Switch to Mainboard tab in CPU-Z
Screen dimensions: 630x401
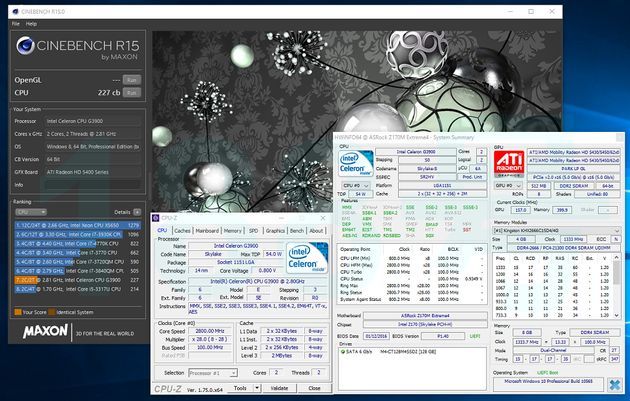click(x=207, y=231)
